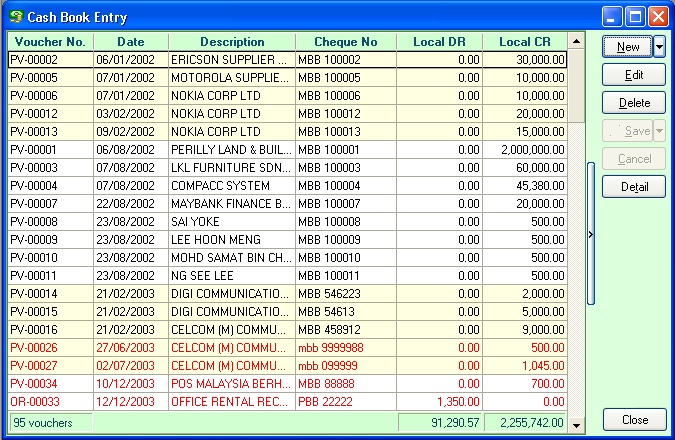Click LEE HOON MENG description cell
Screen dimensions: 675x440
pyautogui.click(x=232, y=240)
